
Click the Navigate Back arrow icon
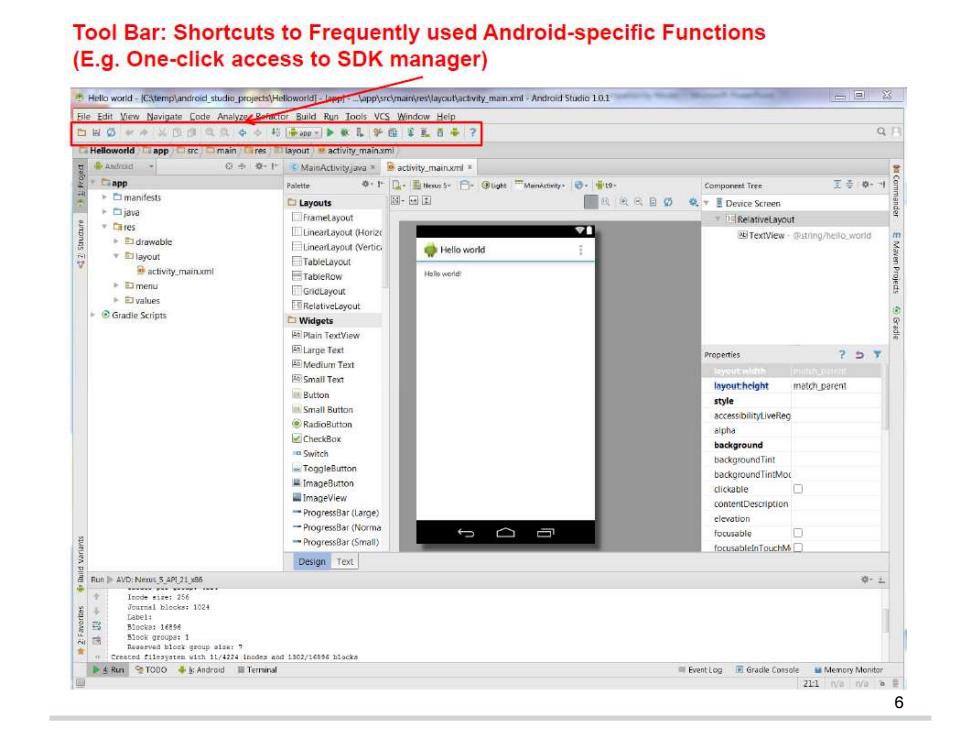[242, 132]
